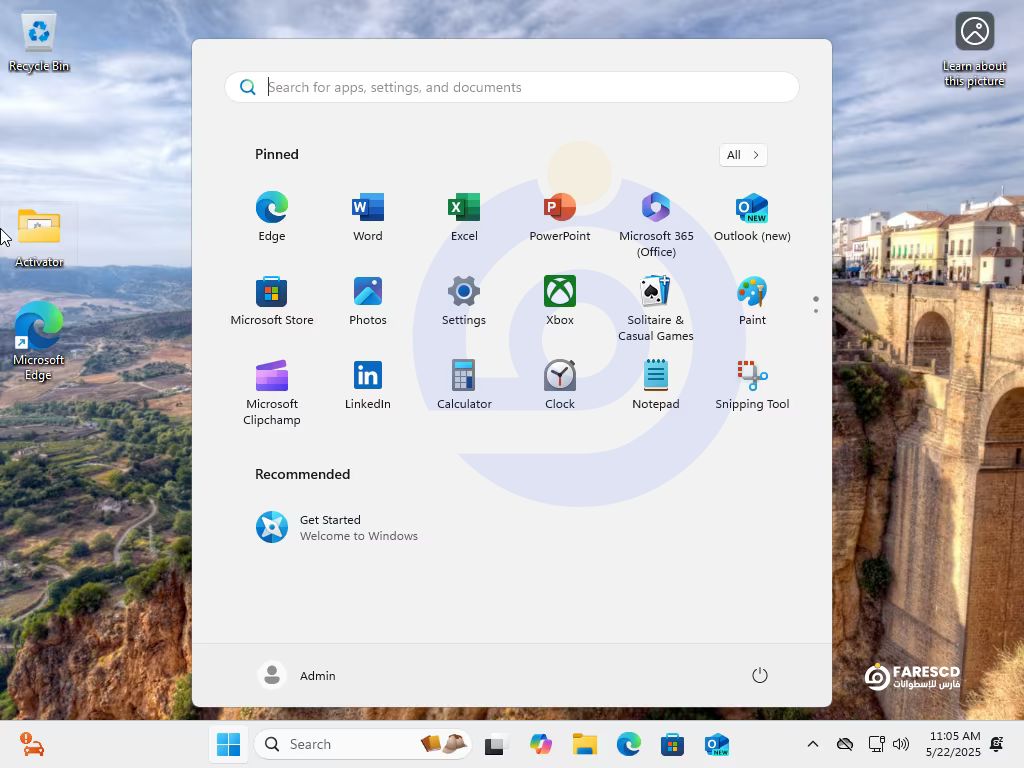Launch Calculator from pinned apps
This screenshot has height=768, width=1024.
coord(464,384)
